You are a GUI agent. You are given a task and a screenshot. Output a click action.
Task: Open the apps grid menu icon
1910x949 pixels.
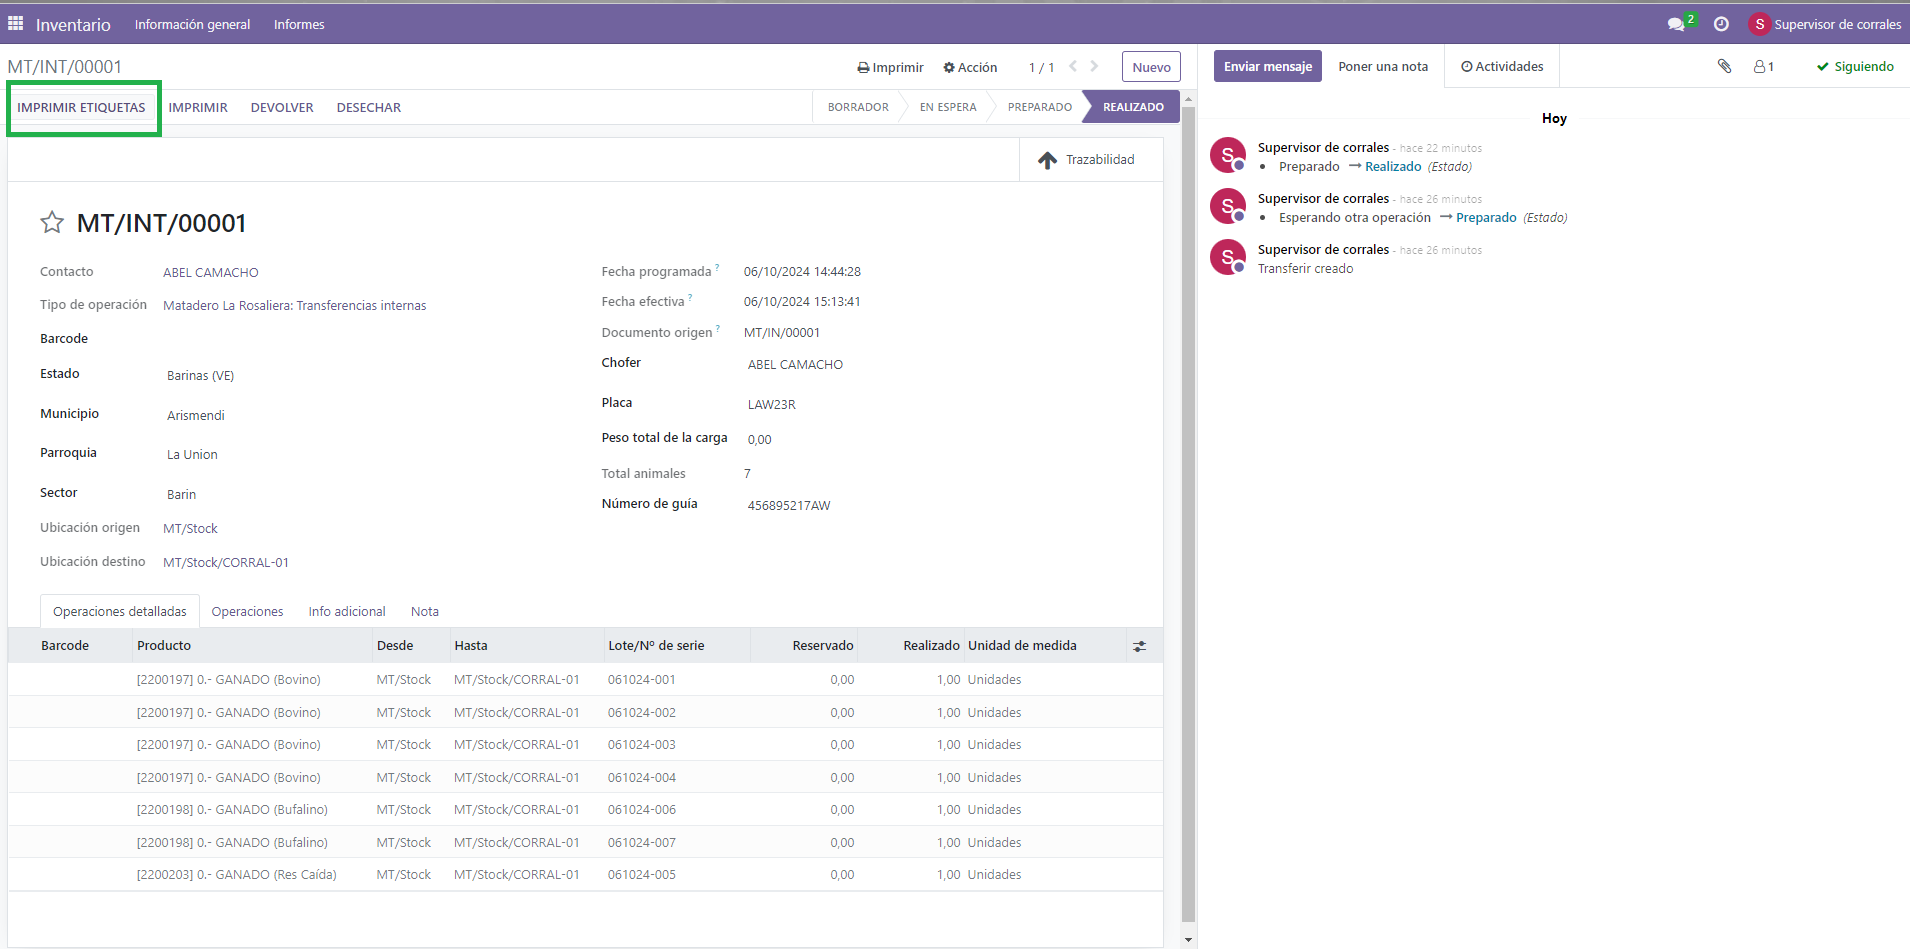[16, 23]
